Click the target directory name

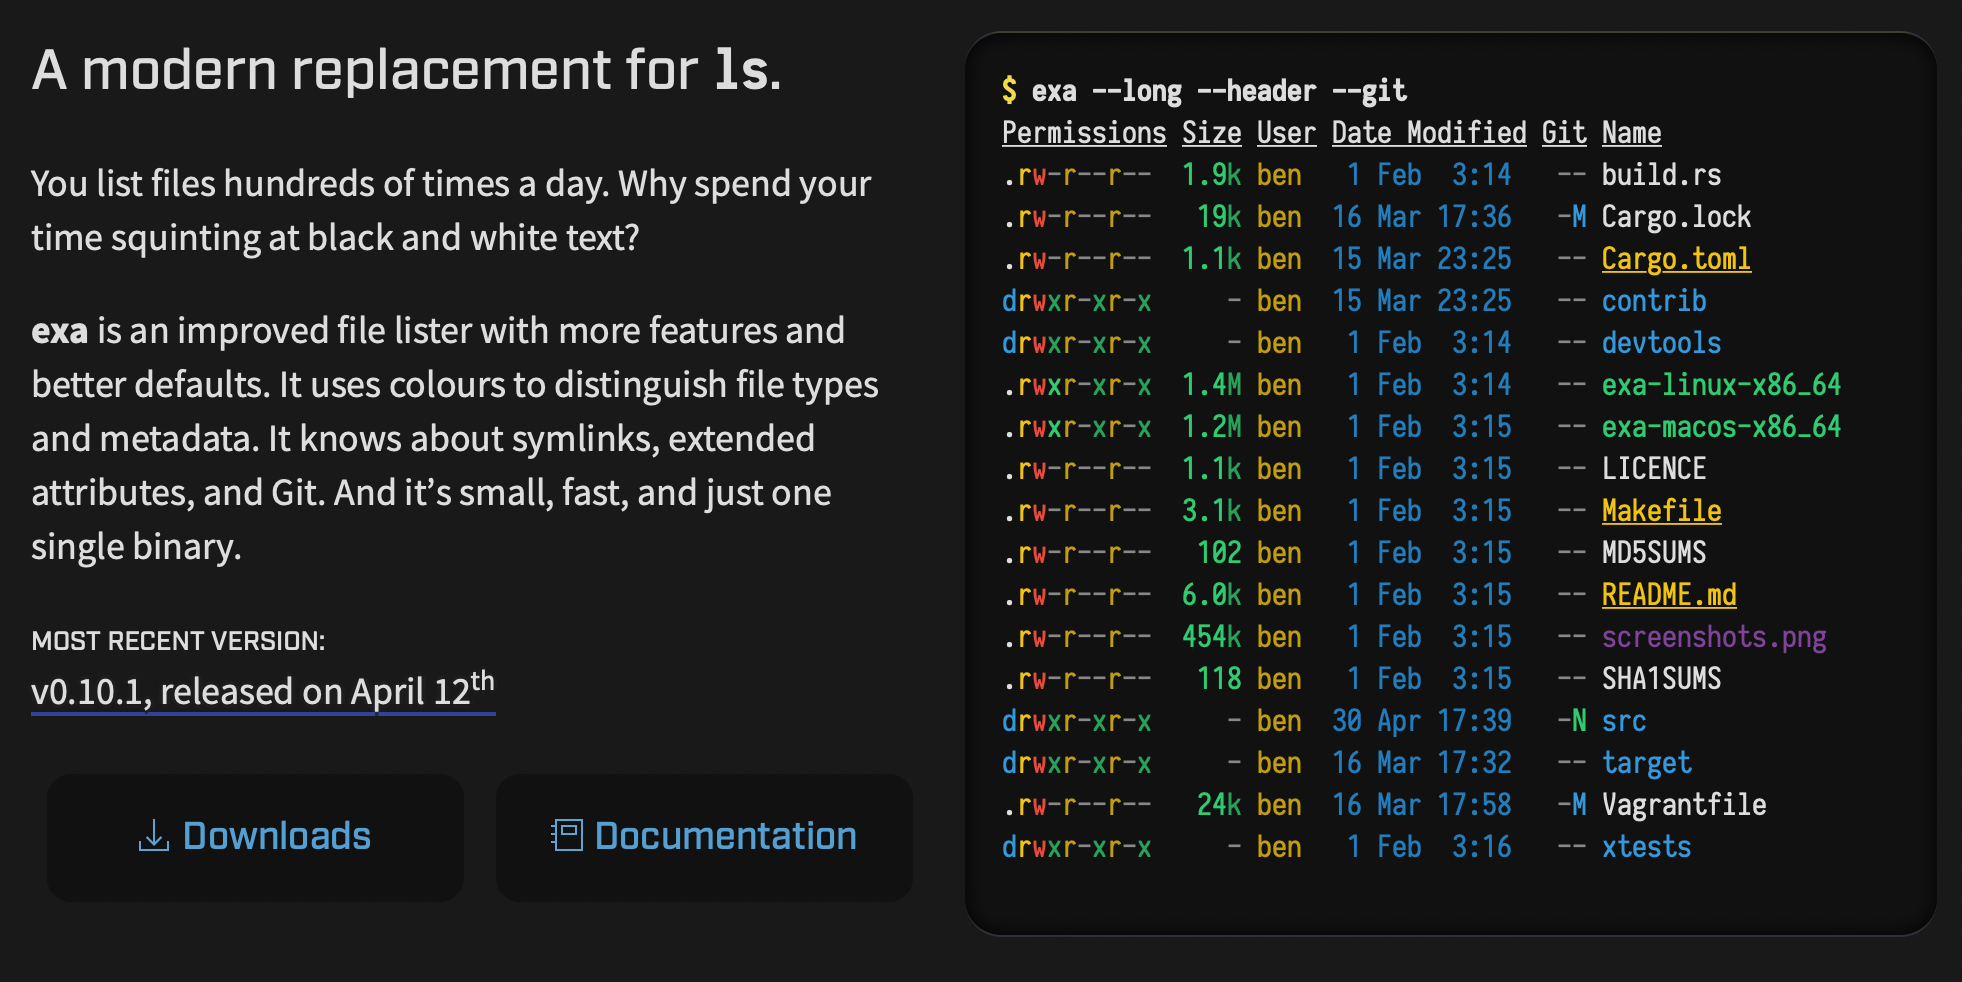pyautogui.click(x=1646, y=763)
